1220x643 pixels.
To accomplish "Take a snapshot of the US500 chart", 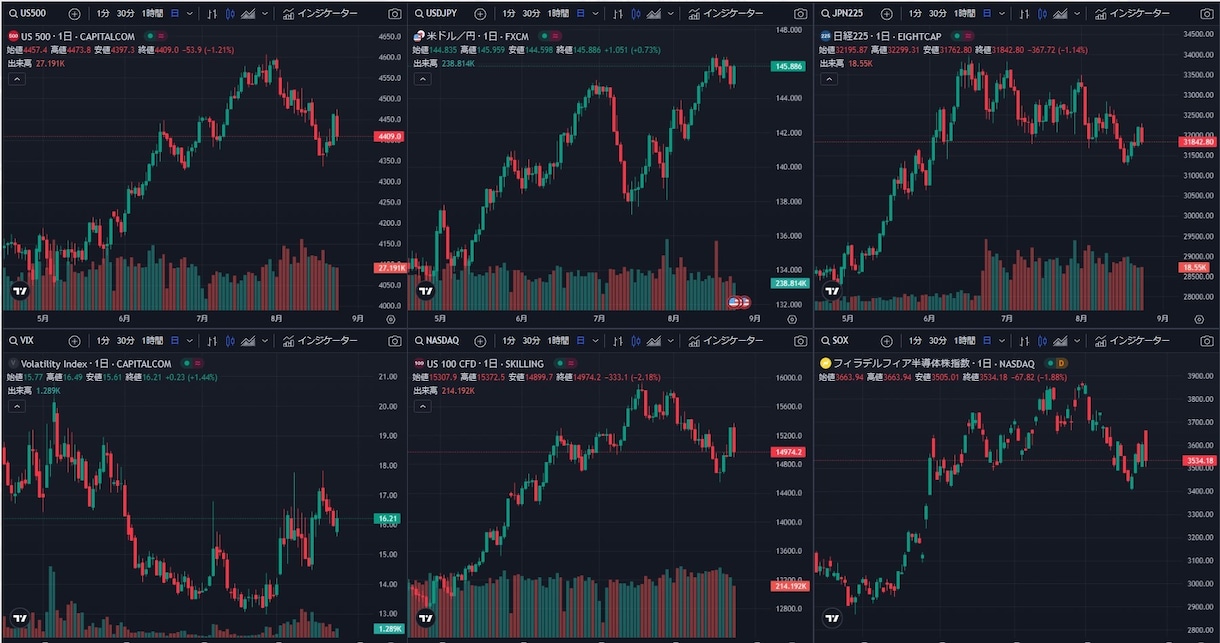I will [x=394, y=14].
